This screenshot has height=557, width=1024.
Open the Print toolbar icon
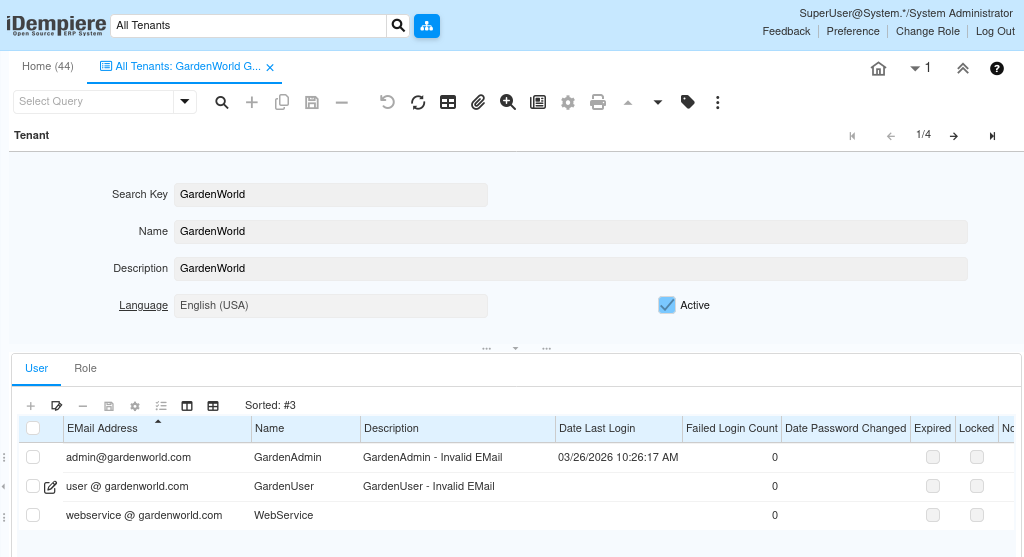coord(598,103)
